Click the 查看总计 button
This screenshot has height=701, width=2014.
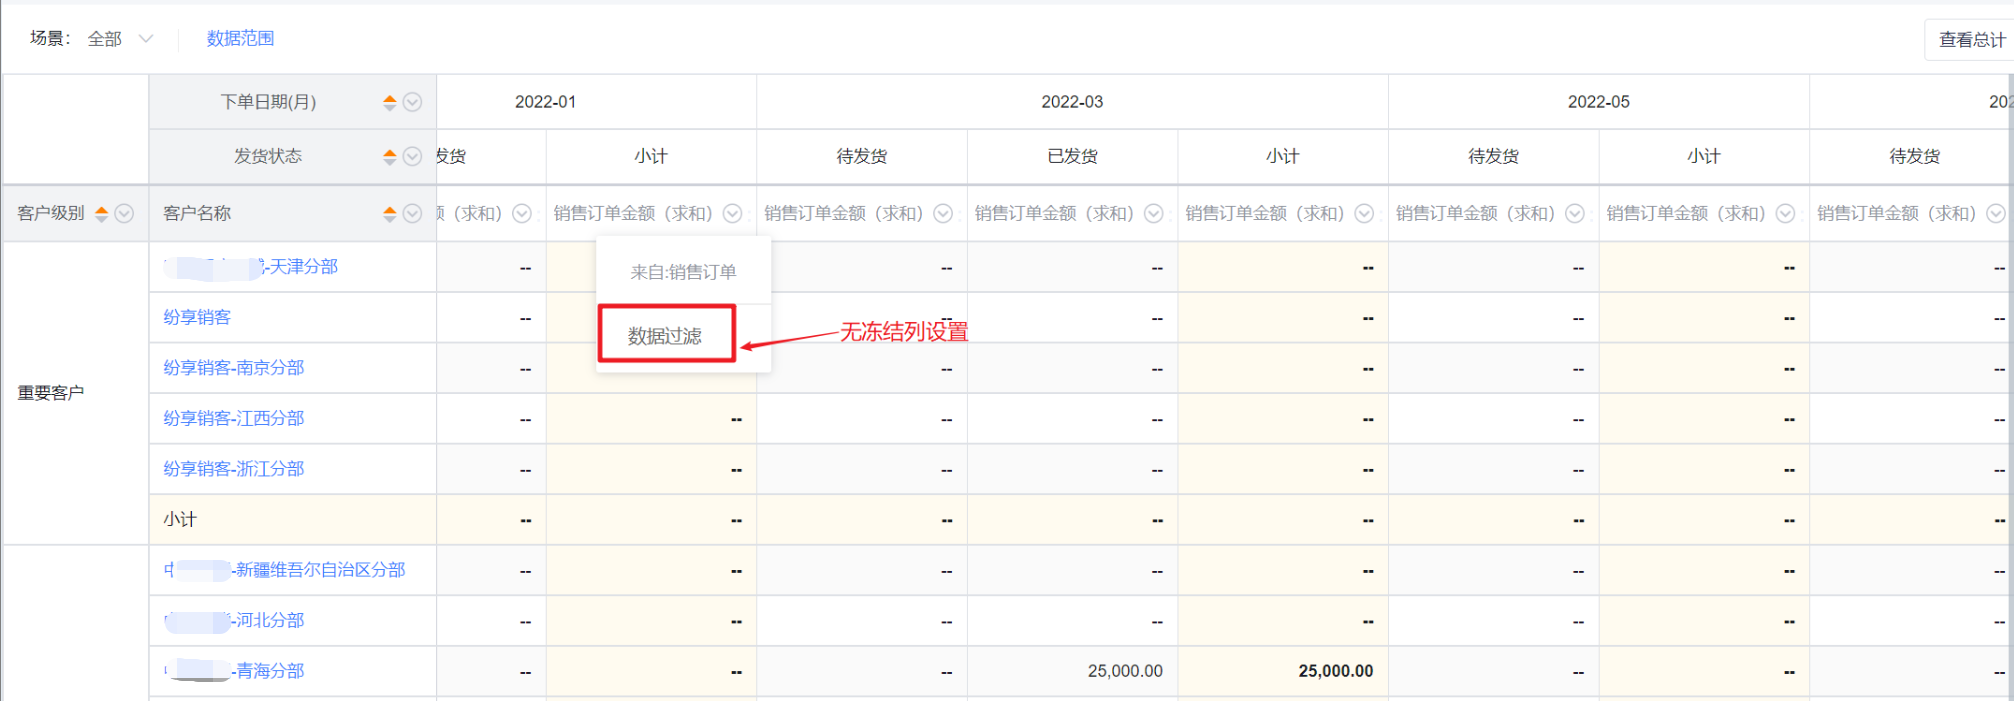pyautogui.click(x=1971, y=40)
